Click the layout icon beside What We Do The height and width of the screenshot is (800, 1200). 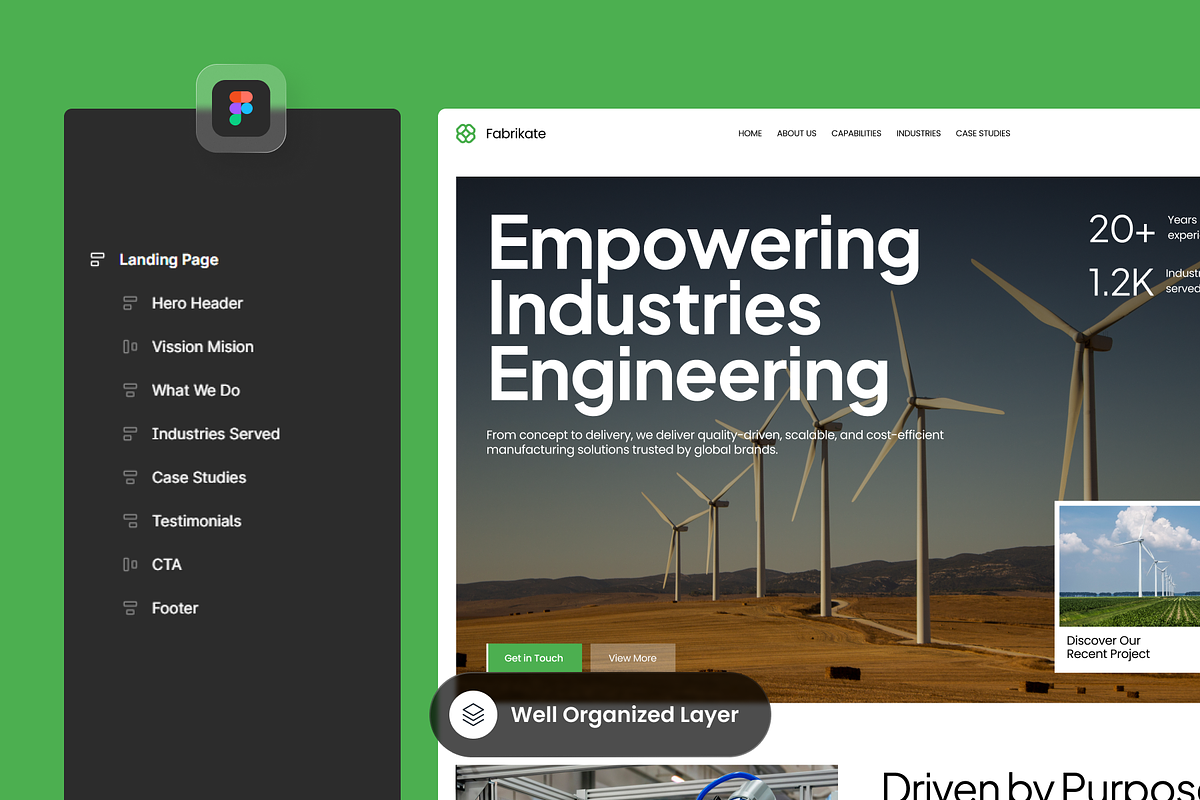click(x=129, y=390)
